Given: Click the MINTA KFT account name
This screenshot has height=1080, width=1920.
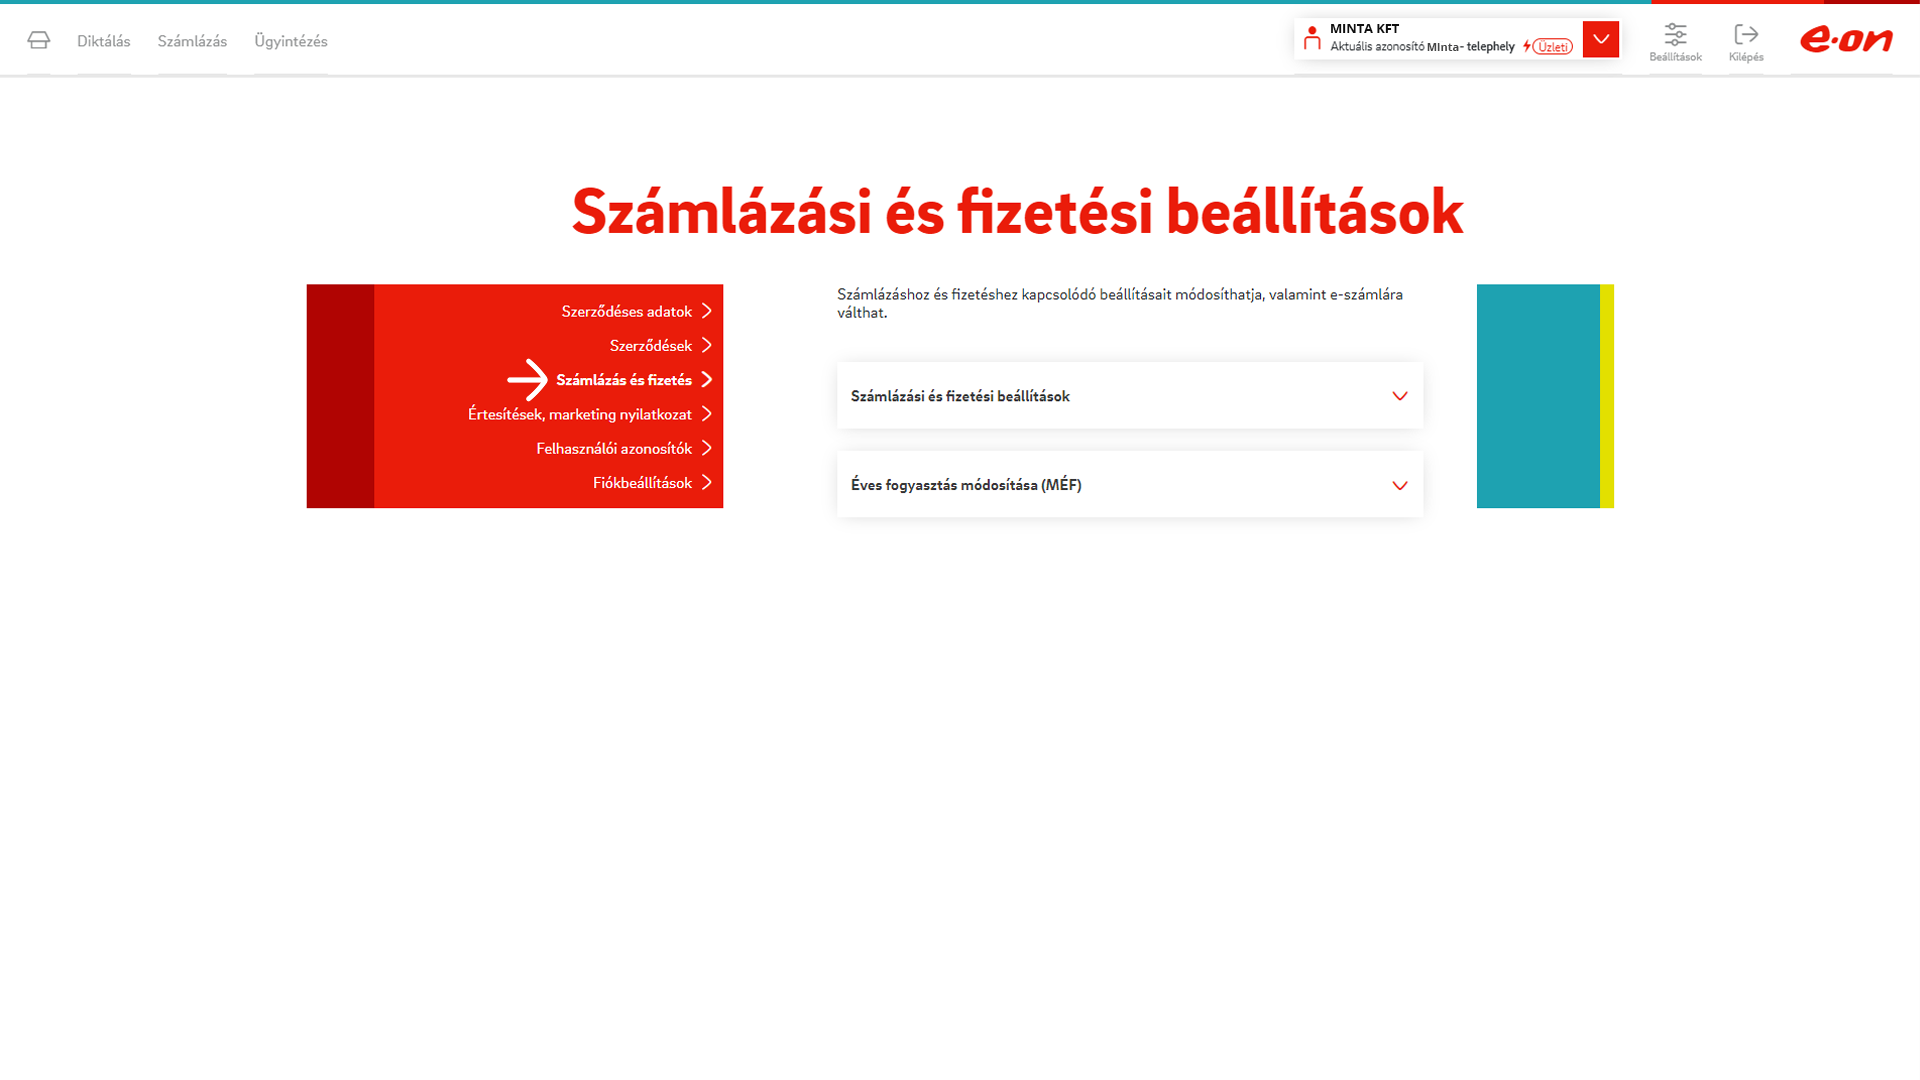Looking at the screenshot, I should point(1364,29).
